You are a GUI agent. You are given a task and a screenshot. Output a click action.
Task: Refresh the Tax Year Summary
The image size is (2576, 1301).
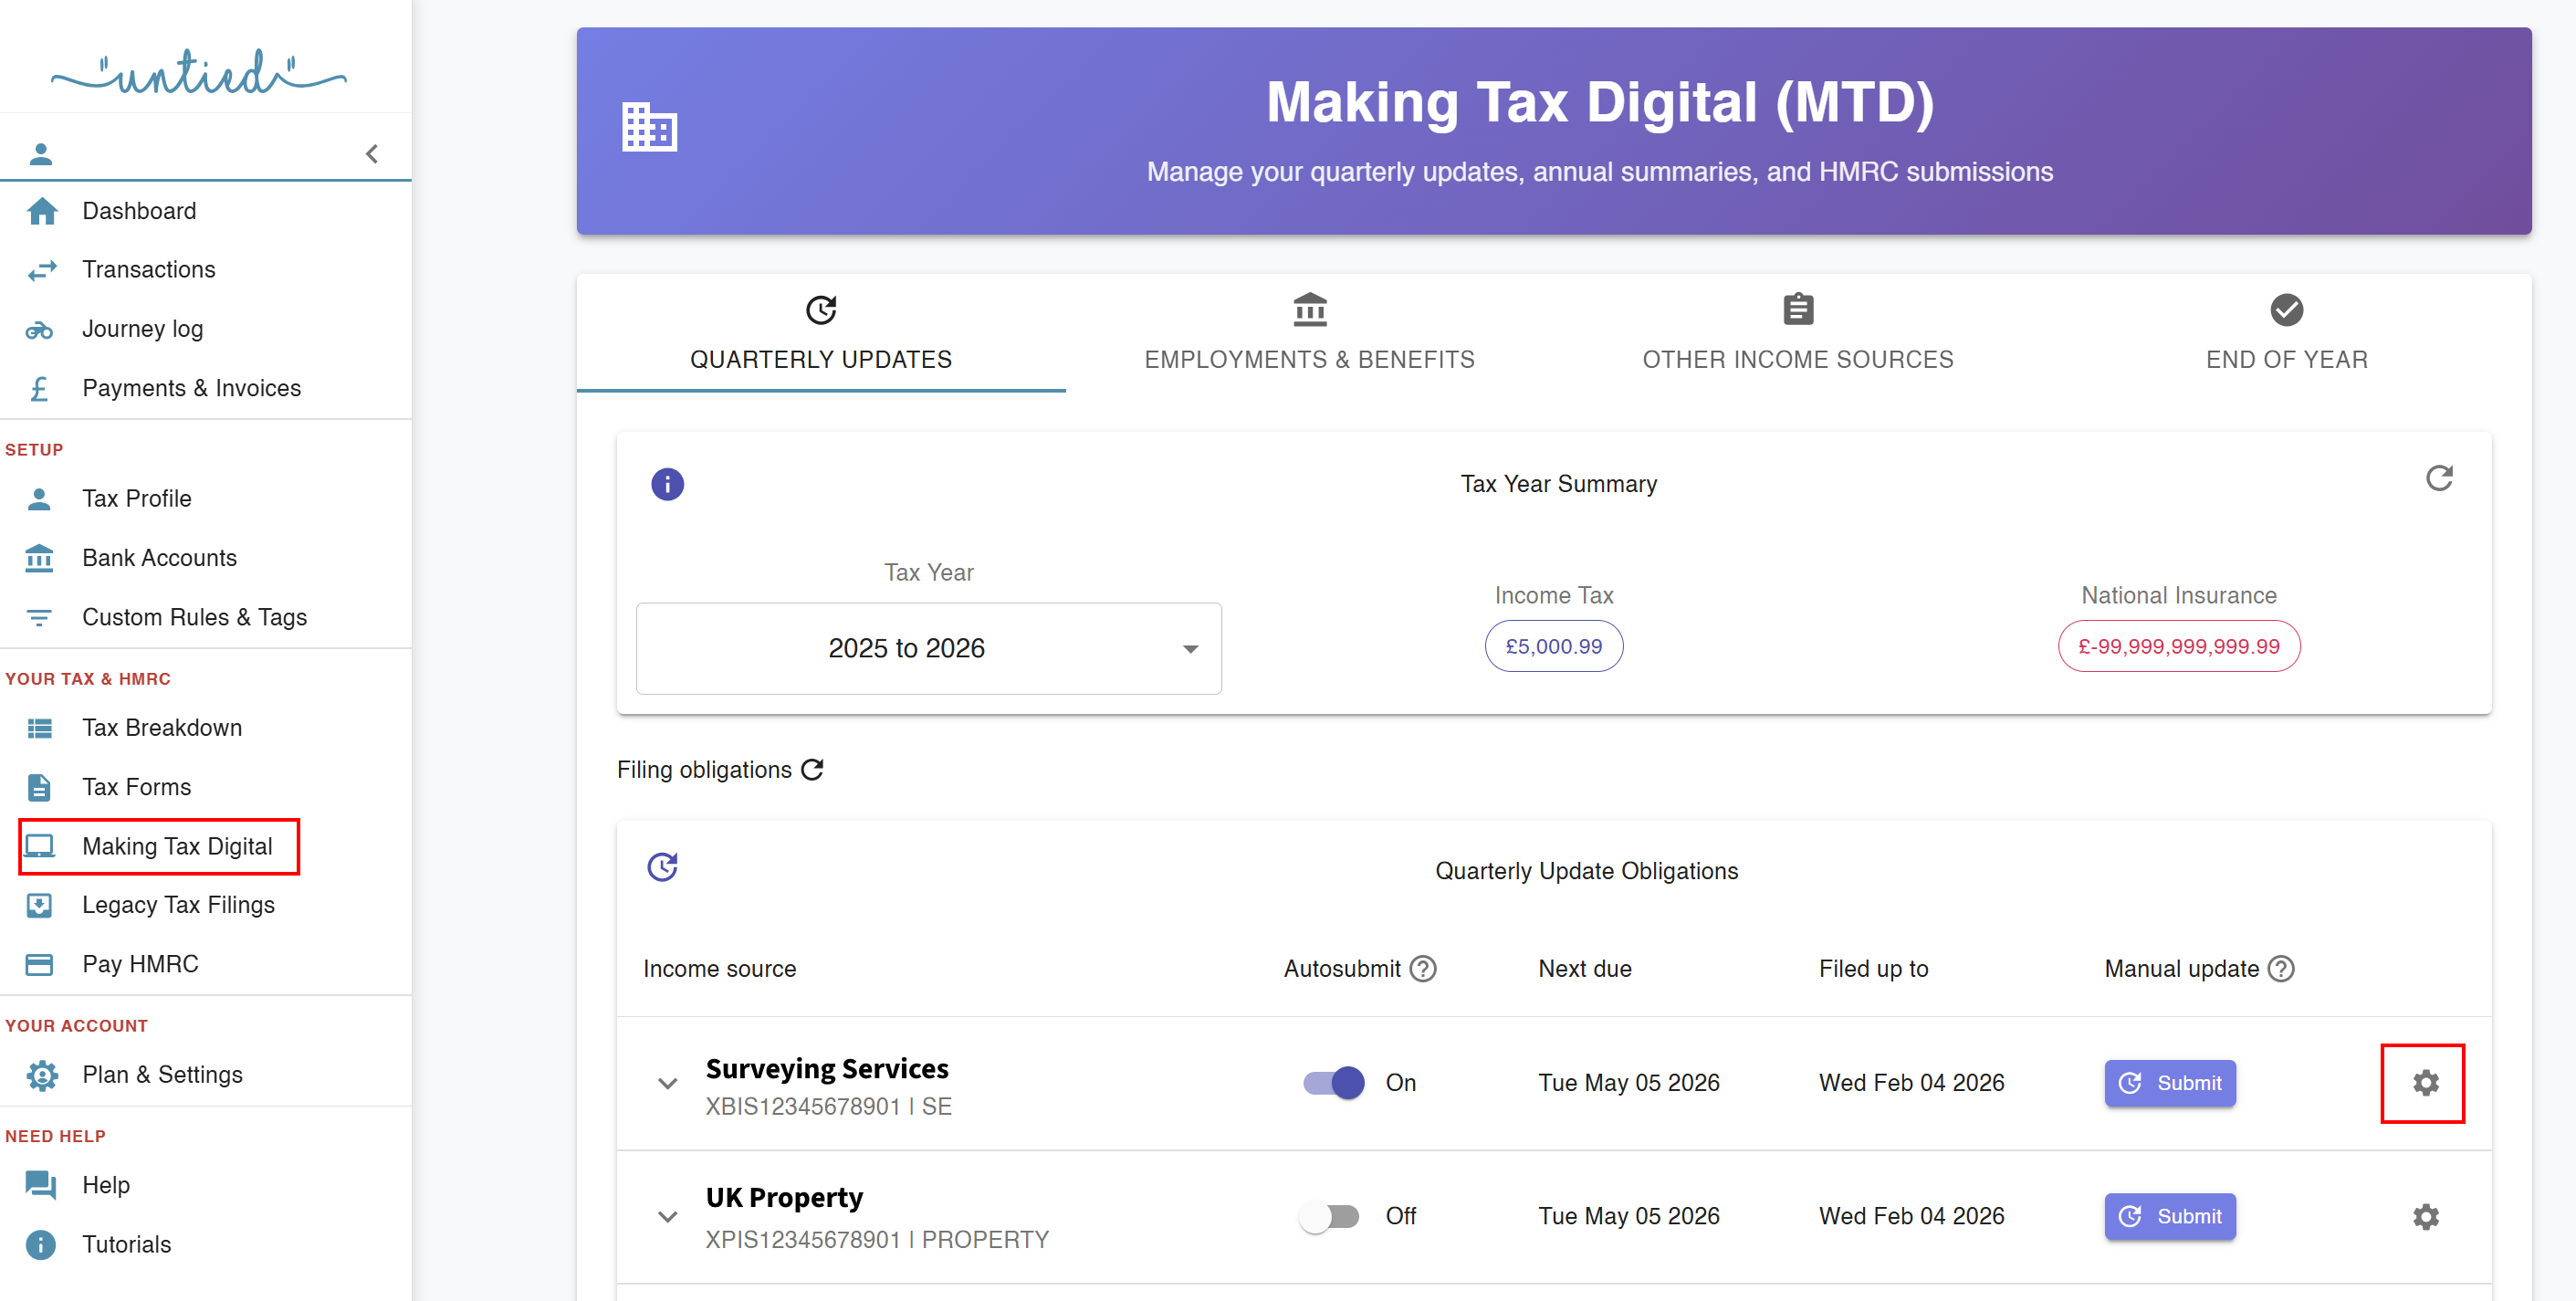coord(2440,478)
